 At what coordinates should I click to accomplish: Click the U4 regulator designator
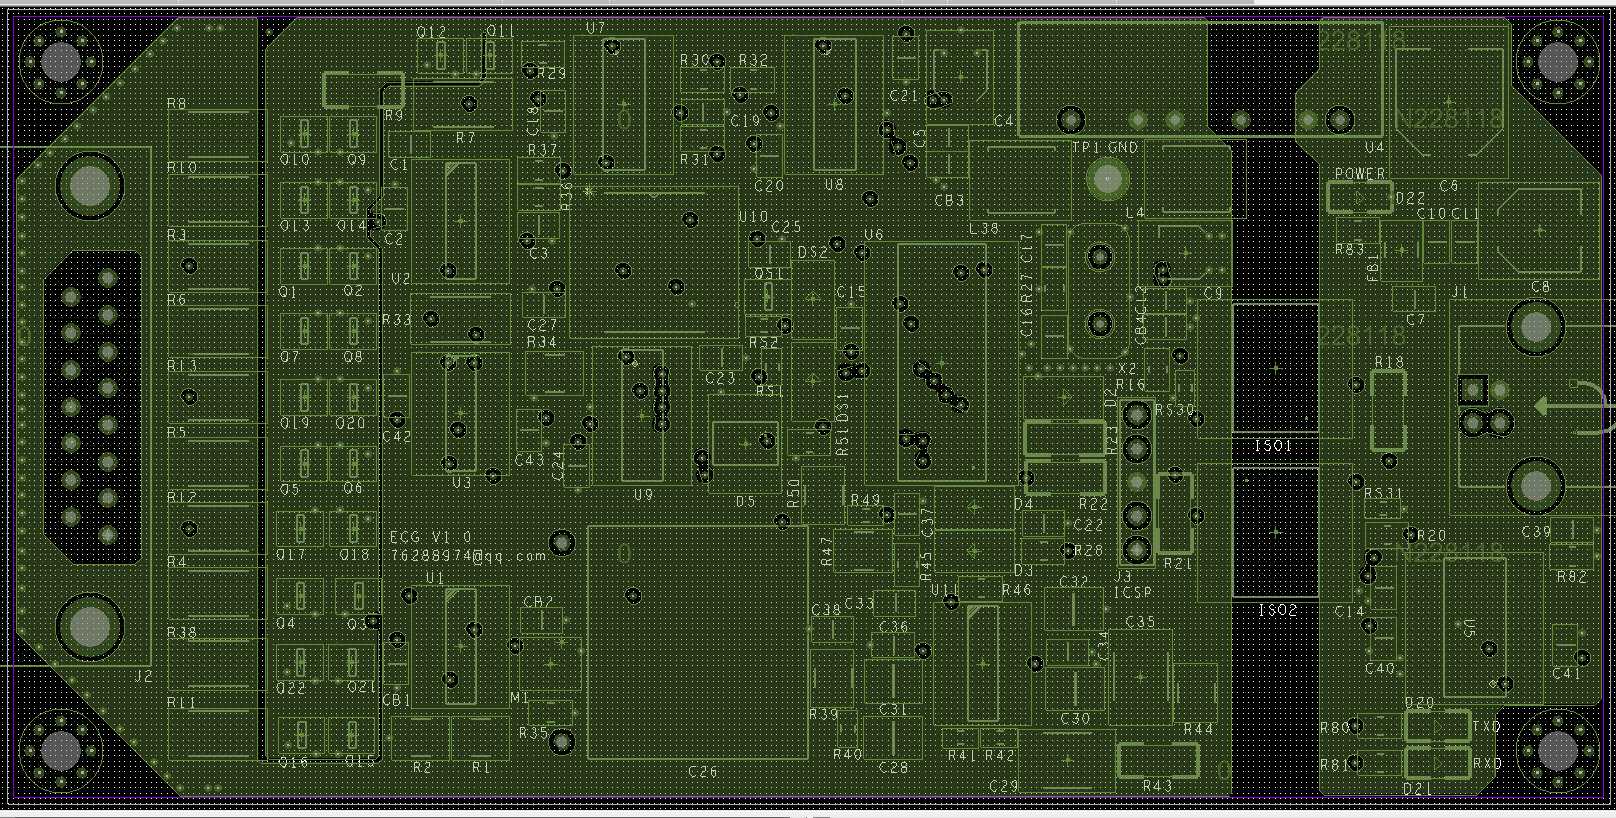click(x=1374, y=148)
